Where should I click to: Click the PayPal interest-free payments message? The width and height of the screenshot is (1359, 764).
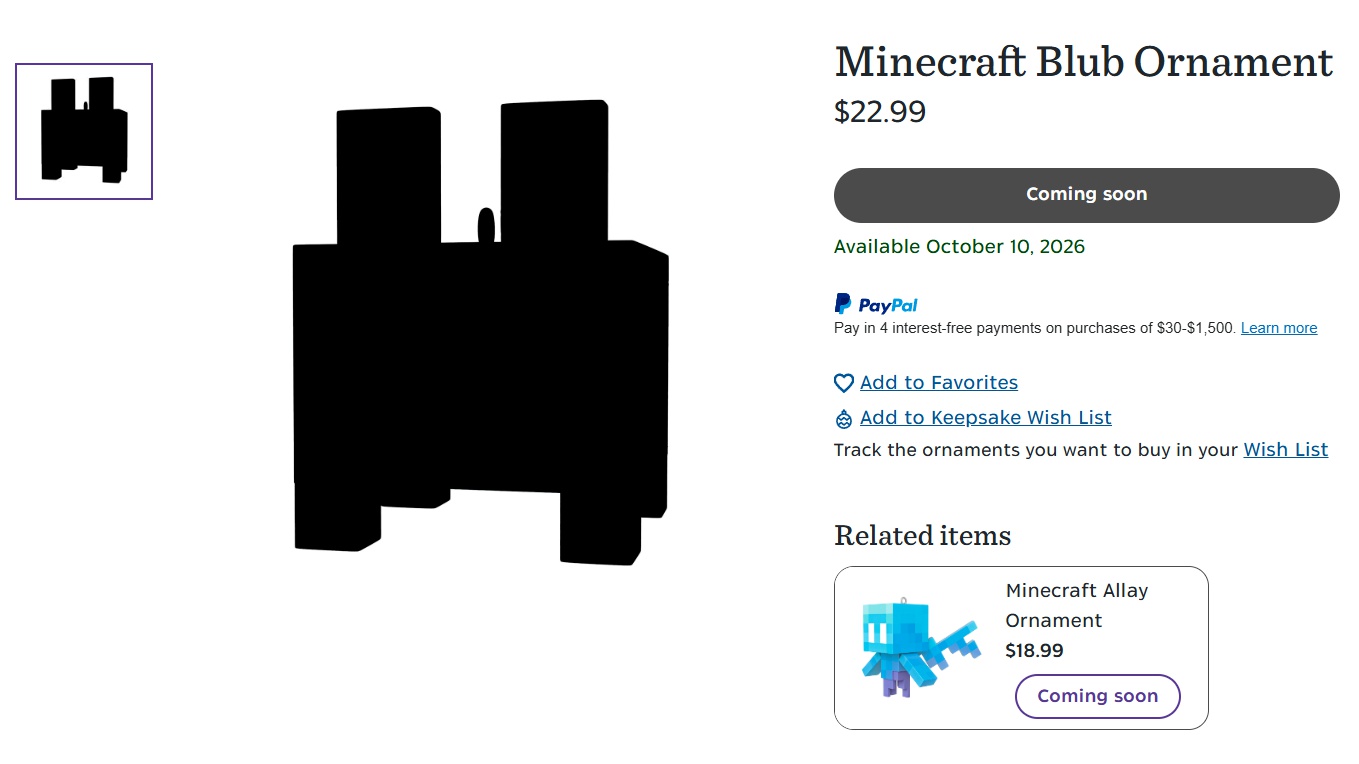1035,328
